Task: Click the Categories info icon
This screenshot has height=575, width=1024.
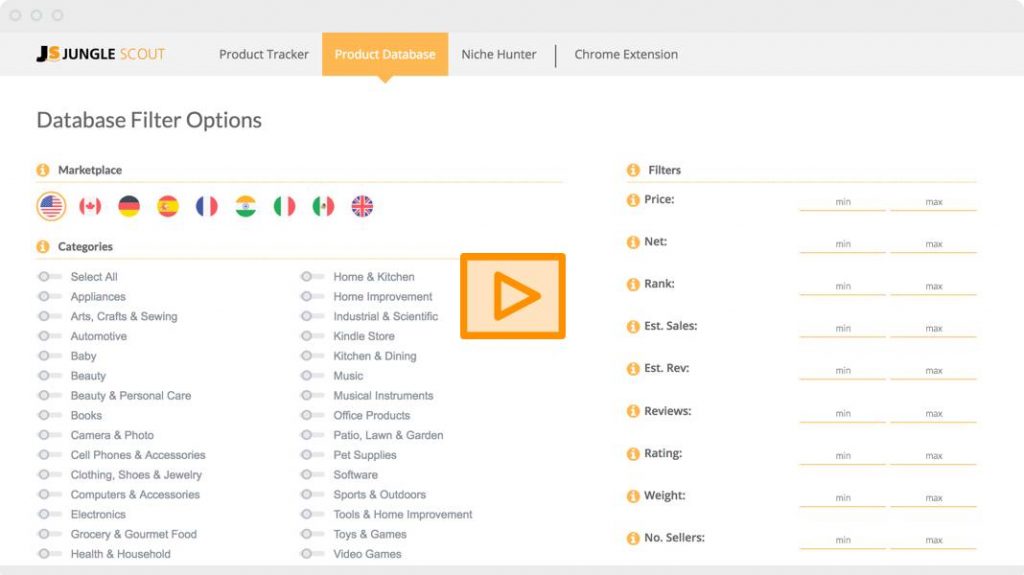Action: [x=43, y=246]
